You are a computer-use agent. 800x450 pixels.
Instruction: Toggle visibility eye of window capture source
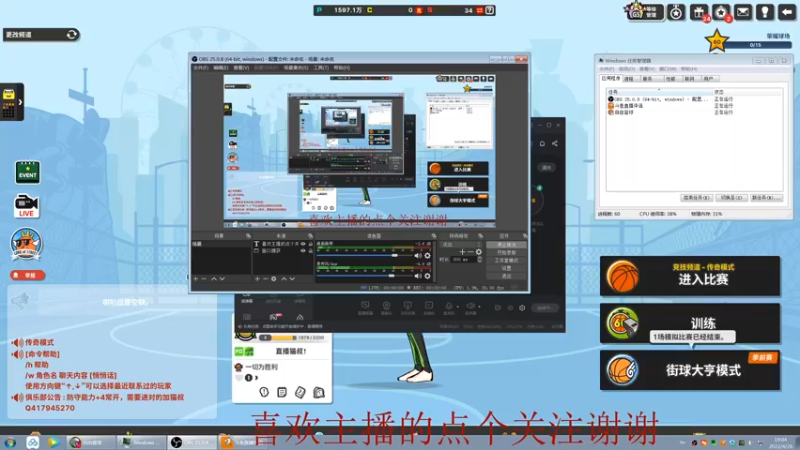[303, 251]
